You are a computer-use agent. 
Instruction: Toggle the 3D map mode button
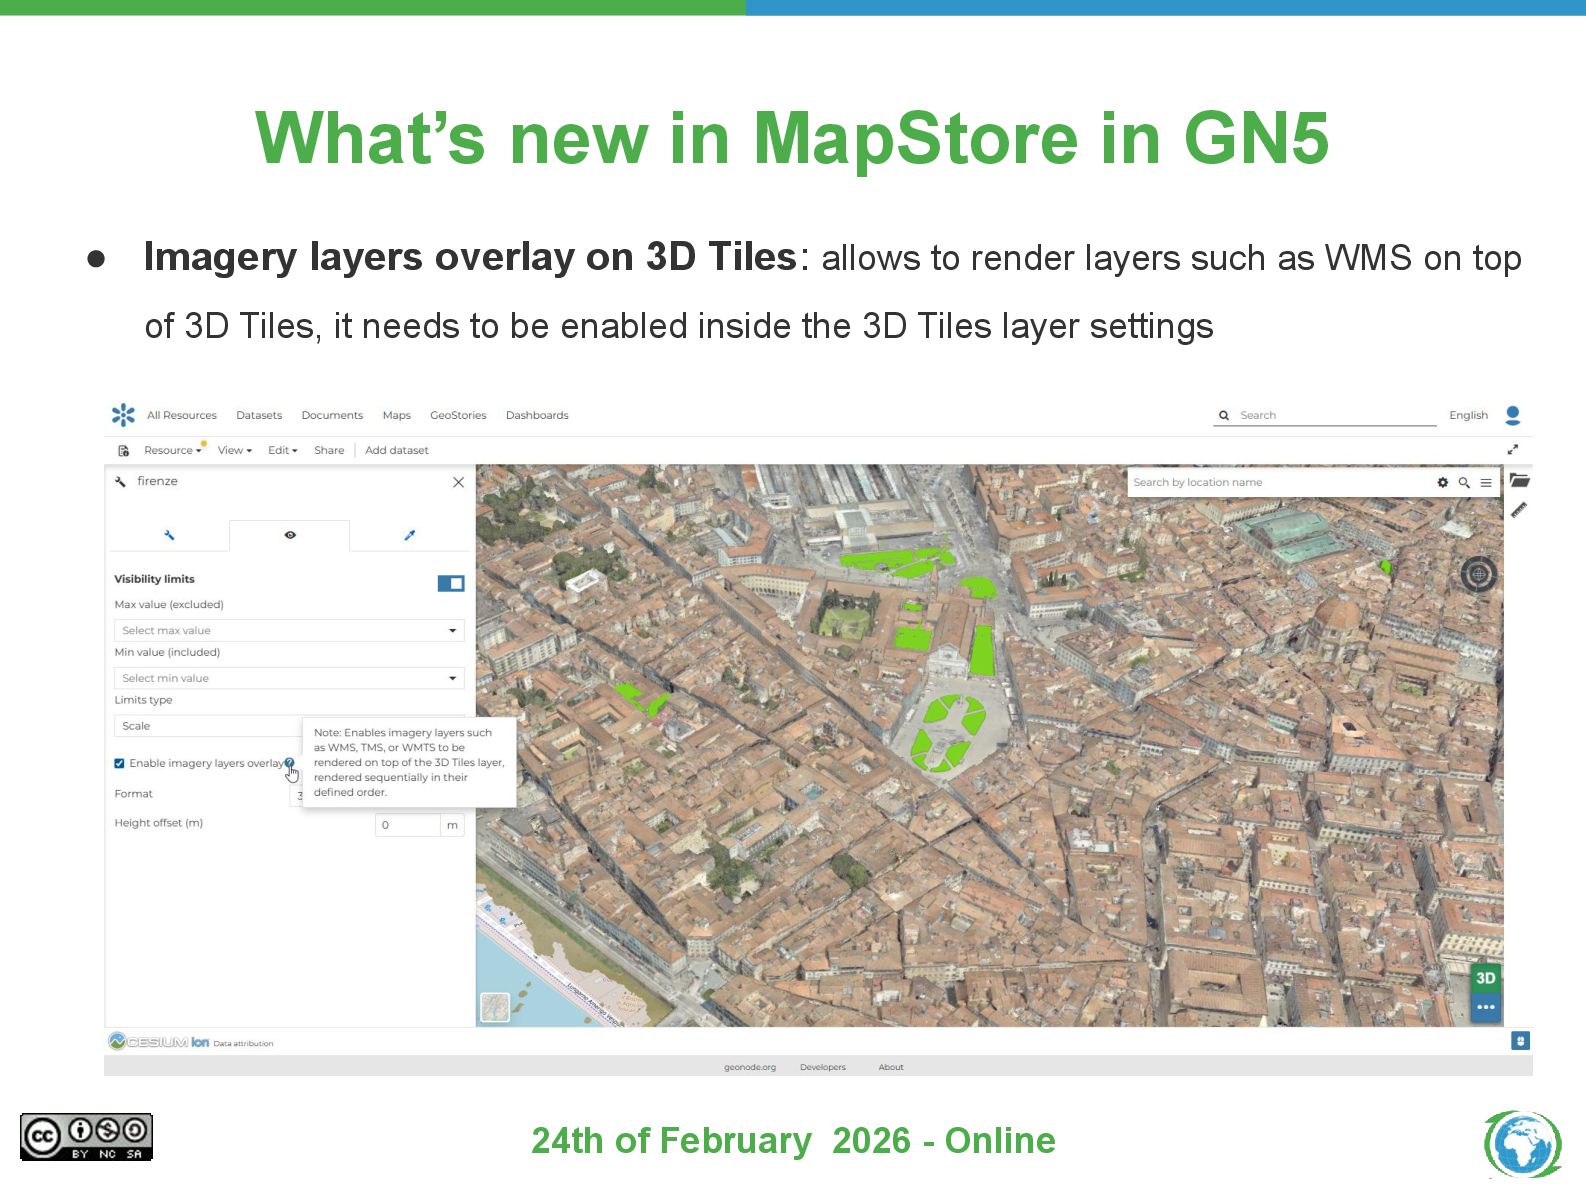click(1486, 978)
